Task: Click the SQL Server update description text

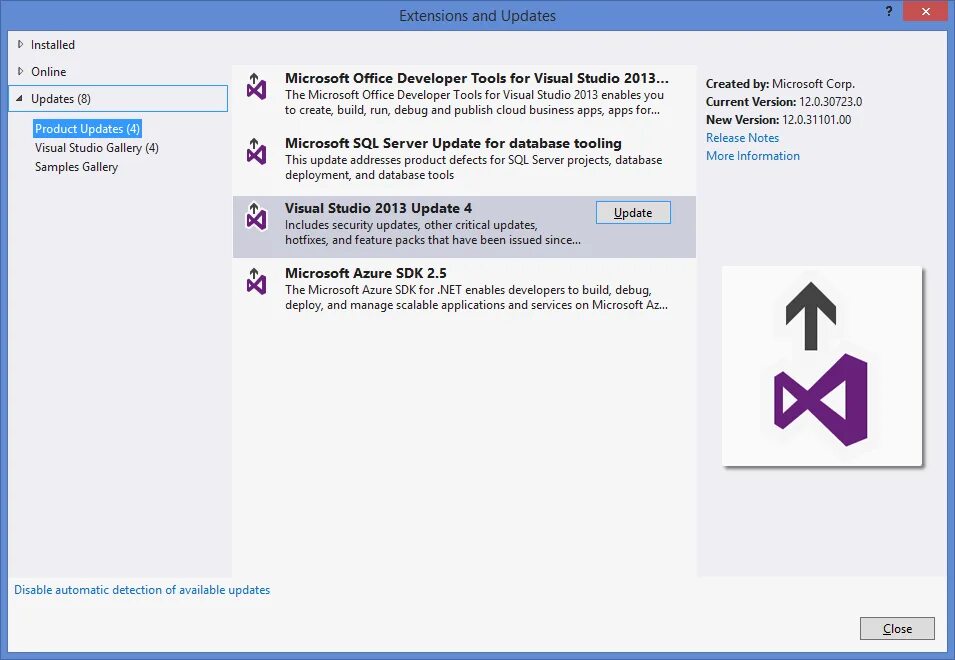Action: point(473,167)
